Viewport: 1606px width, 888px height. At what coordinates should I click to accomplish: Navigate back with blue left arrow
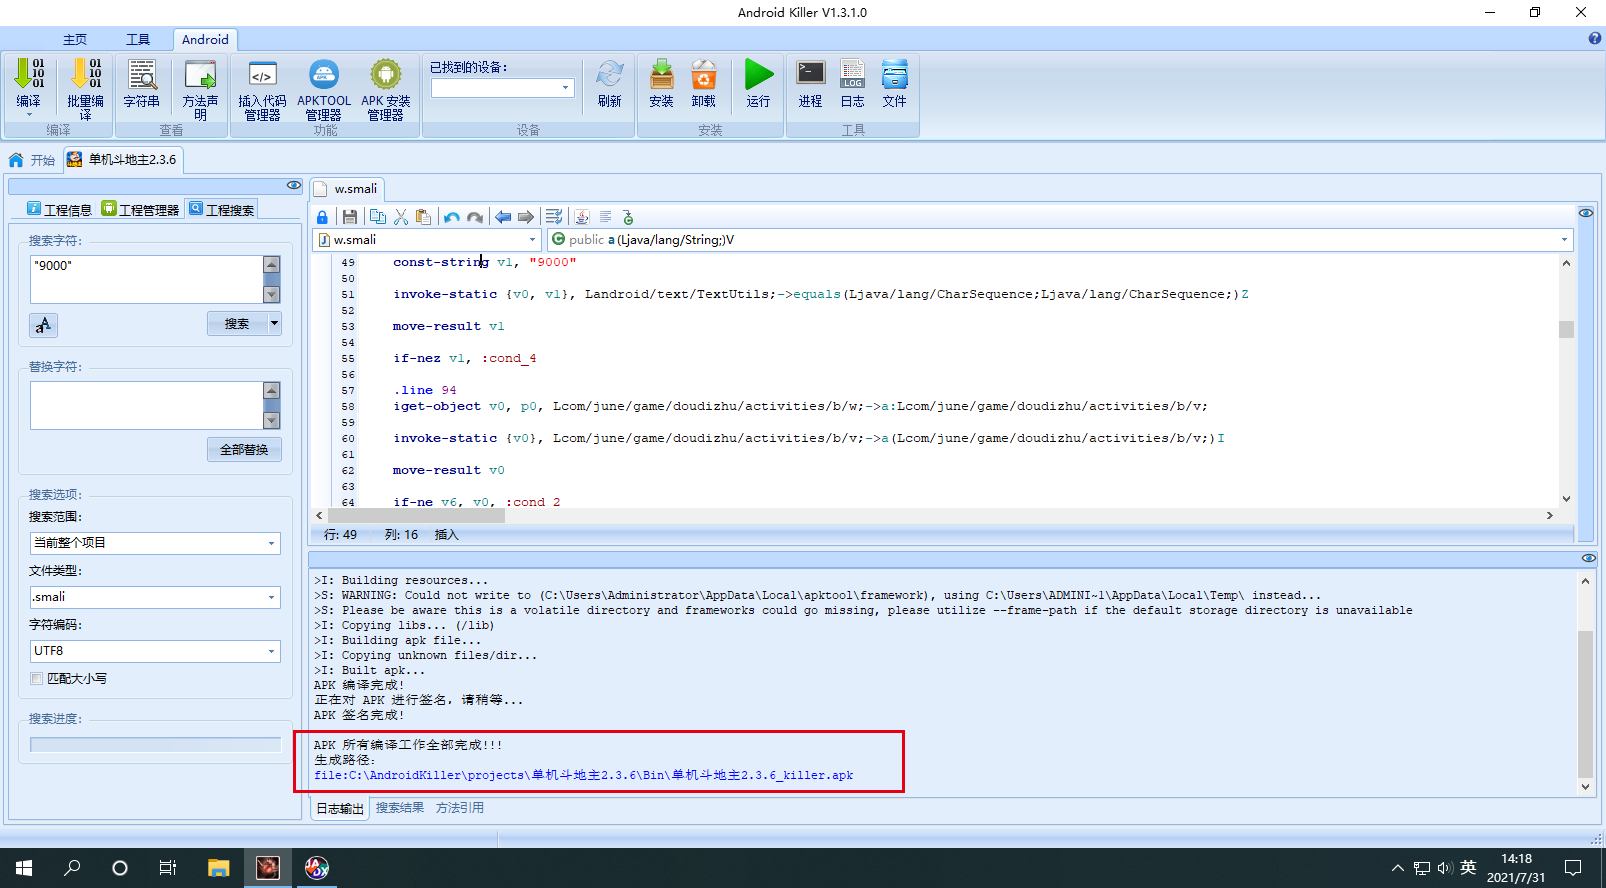tap(503, 217)
